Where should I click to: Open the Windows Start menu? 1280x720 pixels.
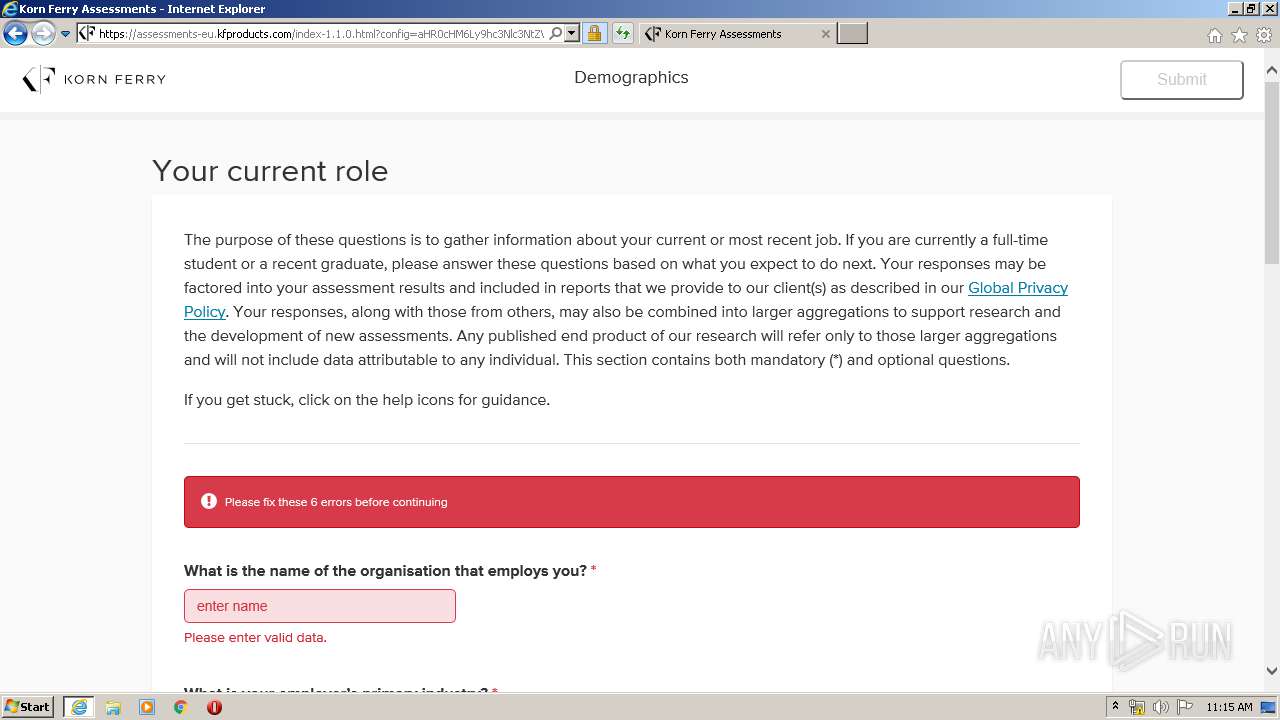click(x=28, y=706)
